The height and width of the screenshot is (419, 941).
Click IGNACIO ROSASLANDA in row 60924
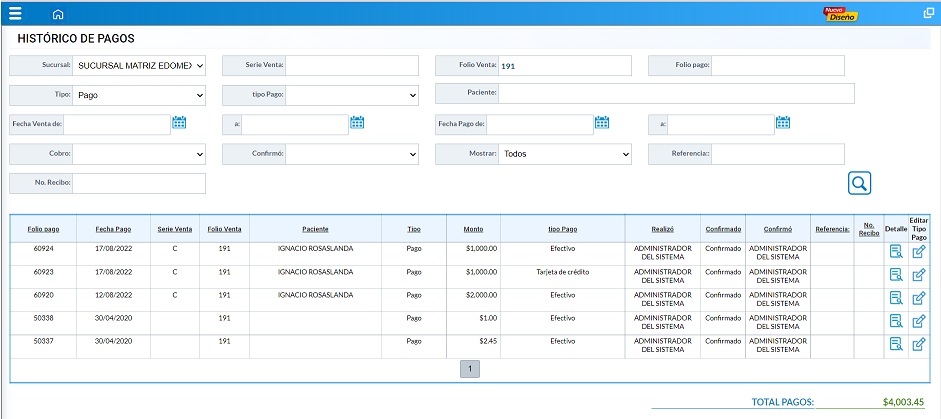(x=316, y=249)
